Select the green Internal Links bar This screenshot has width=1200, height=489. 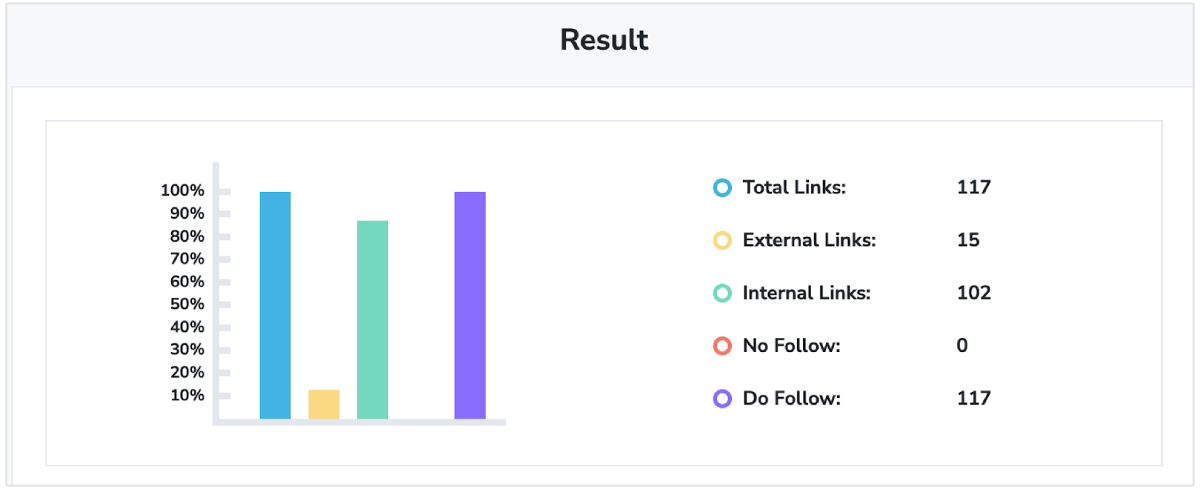click(372, 319)
